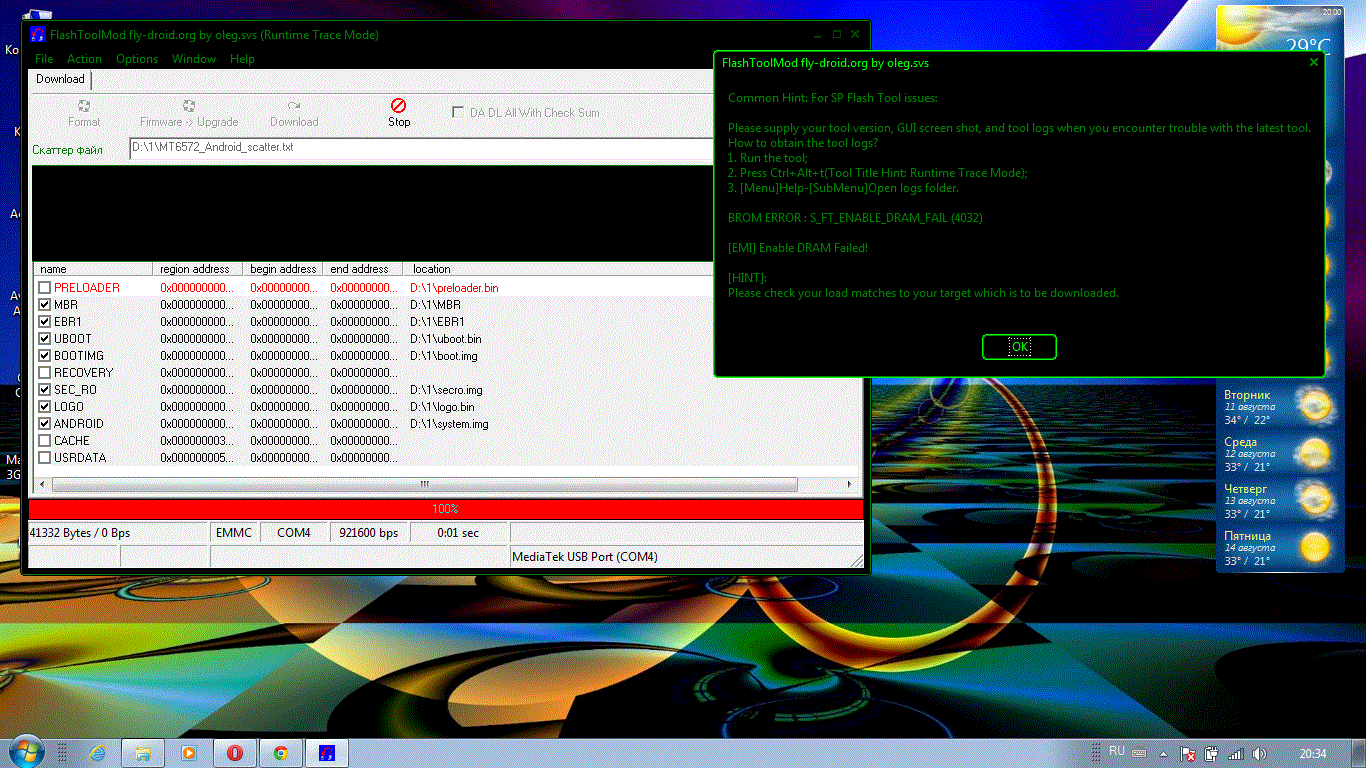The image size is (1366, 768).
Task: Uncheck the SEC_RO partition checkbox
Action: 44,390
